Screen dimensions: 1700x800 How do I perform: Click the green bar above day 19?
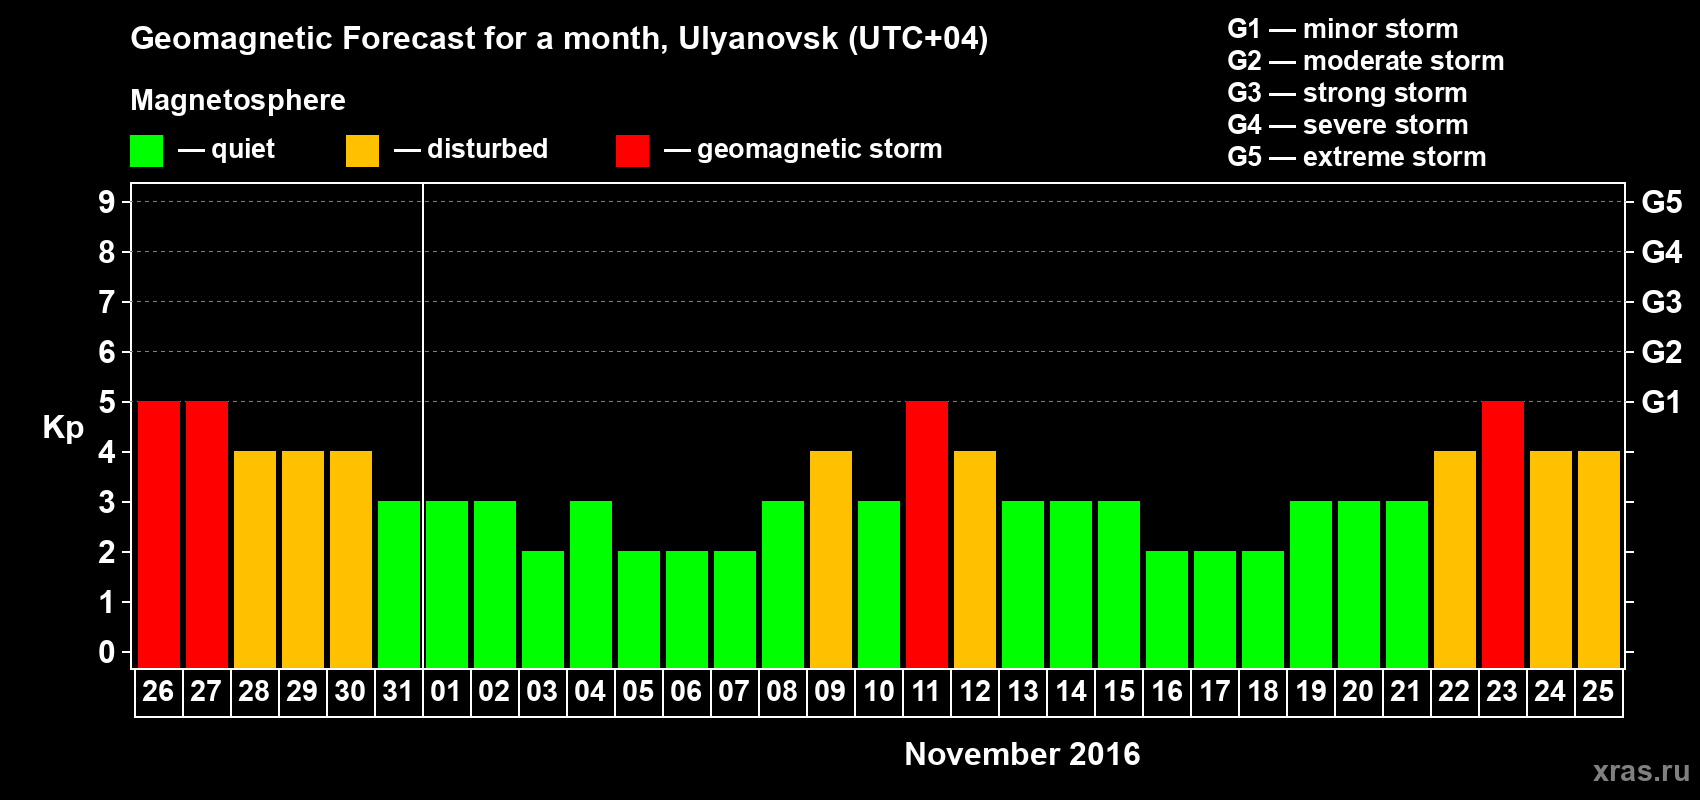pyautogui.click(x=1311, y=585)
